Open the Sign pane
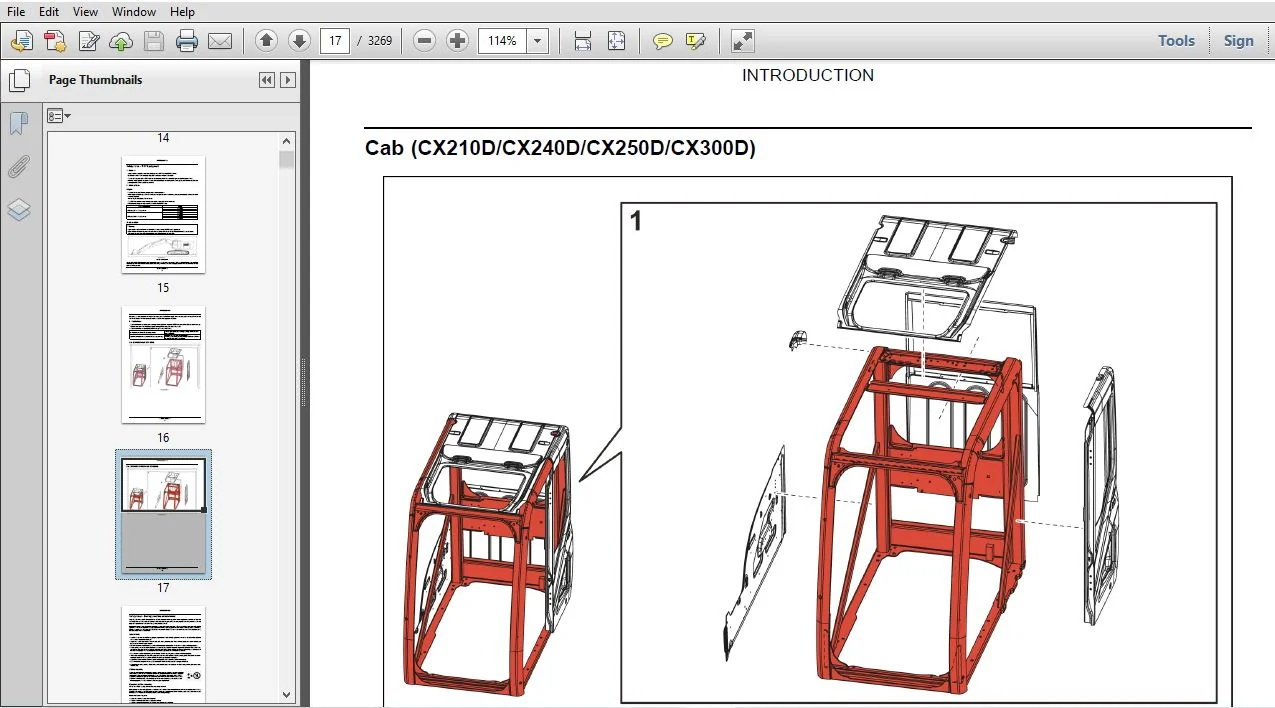 pos(1238,41)
